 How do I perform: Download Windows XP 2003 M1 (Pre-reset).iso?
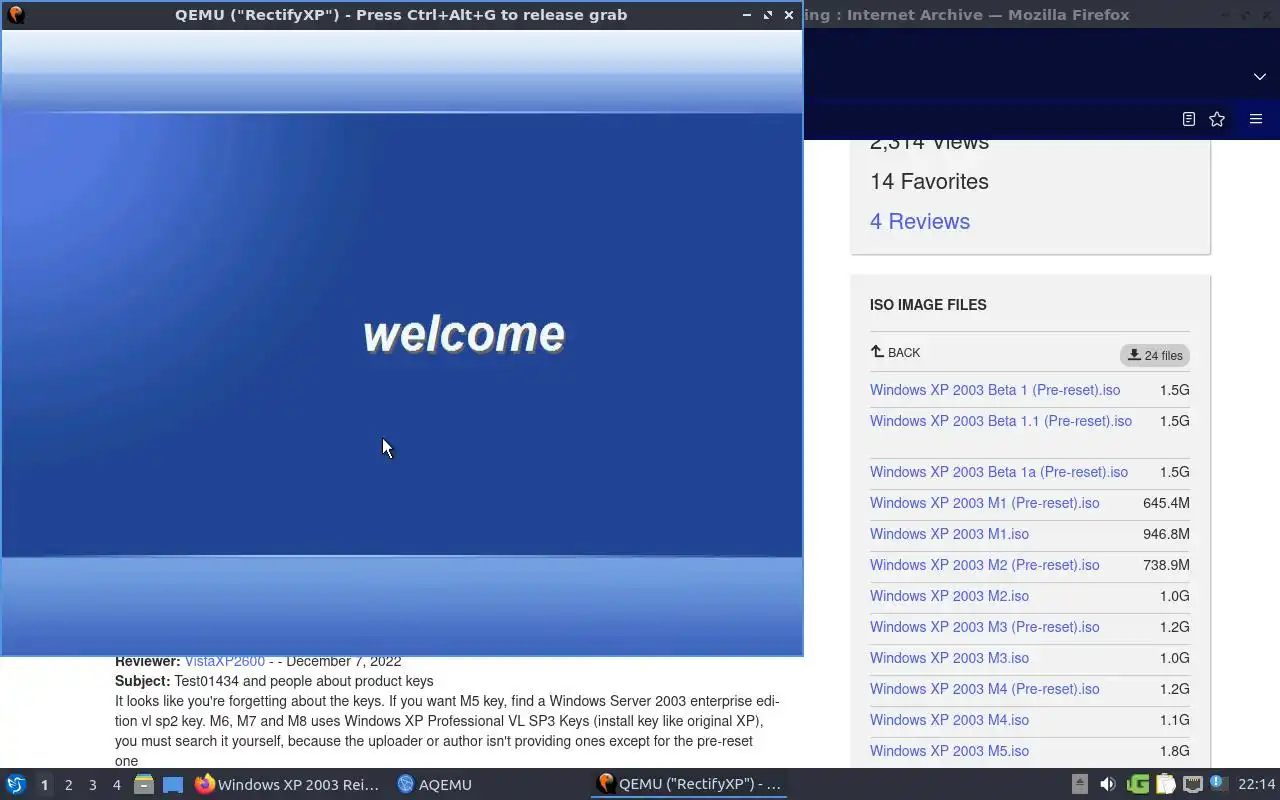coord(984,503)
